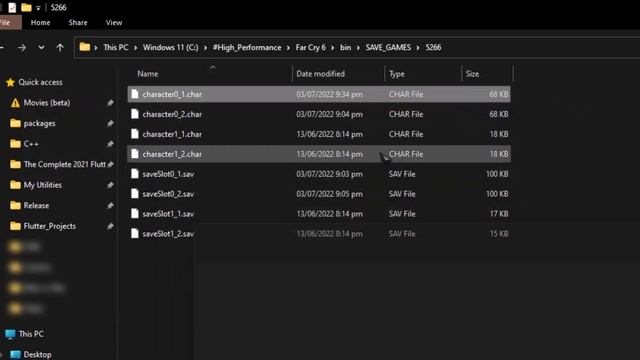Open Quick access in navigation pane
Image resolution: width=640 pixels, height=360 pixels.
point(40,82)
